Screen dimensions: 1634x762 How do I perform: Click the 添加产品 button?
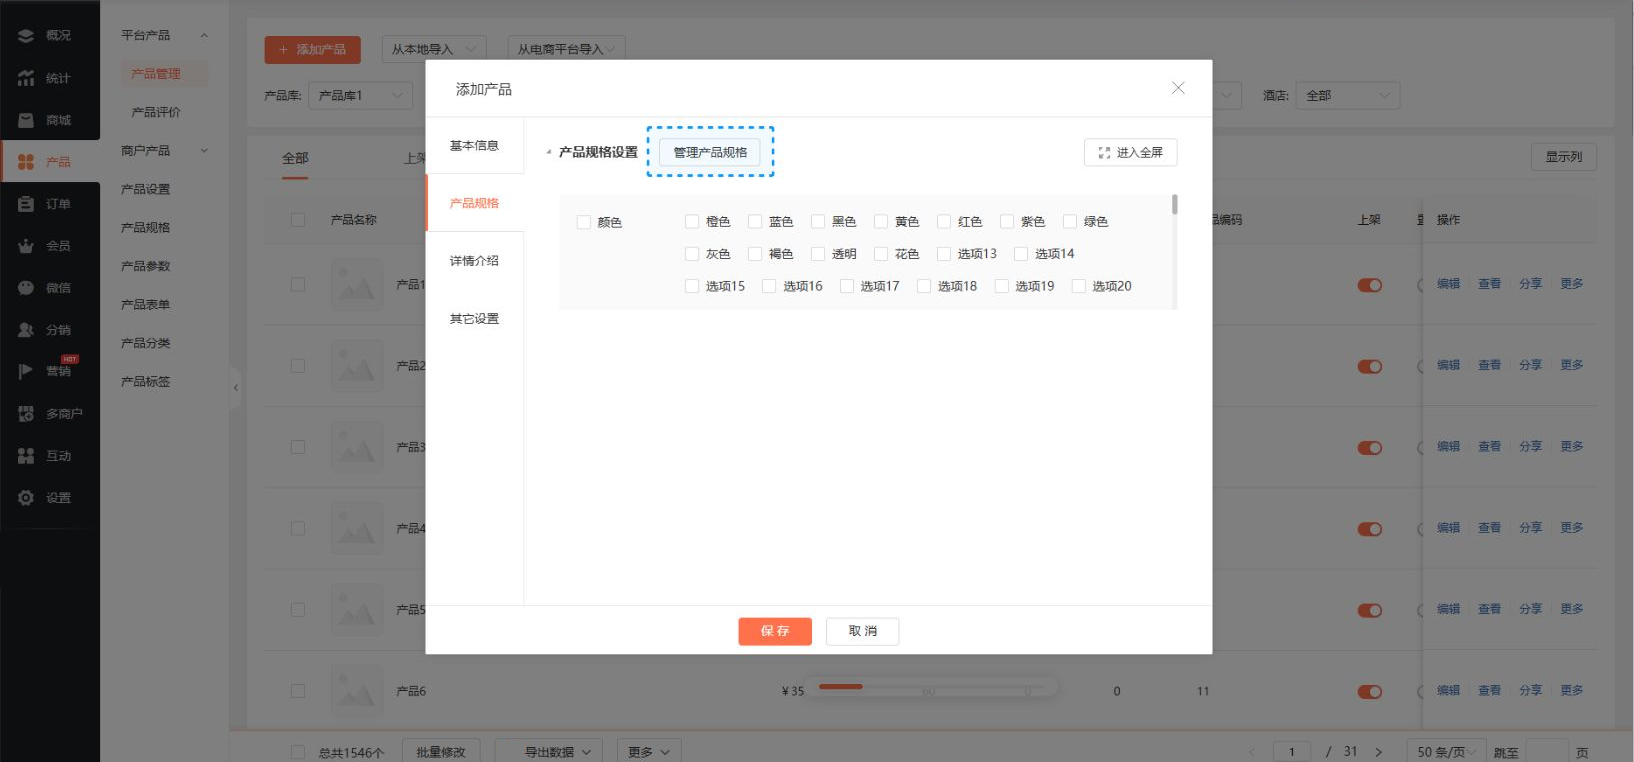click(x=312, y=49)
